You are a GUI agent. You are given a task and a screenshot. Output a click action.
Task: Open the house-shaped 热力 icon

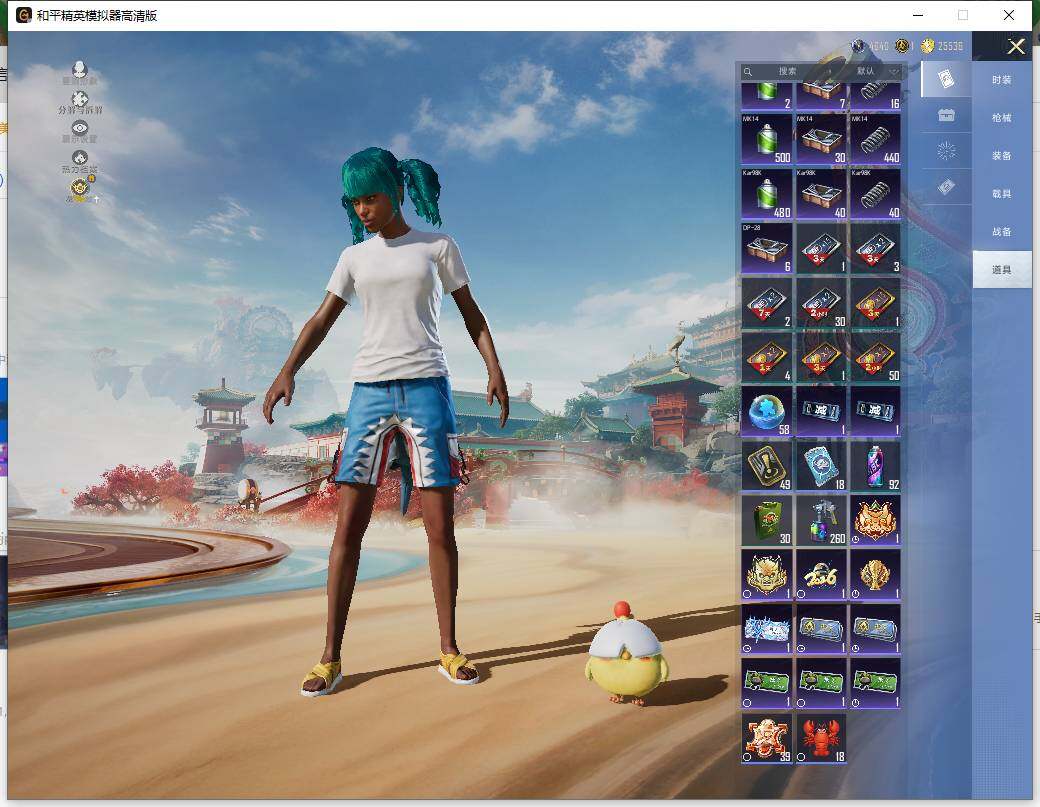pyautogui.click(x=80, y=159)
